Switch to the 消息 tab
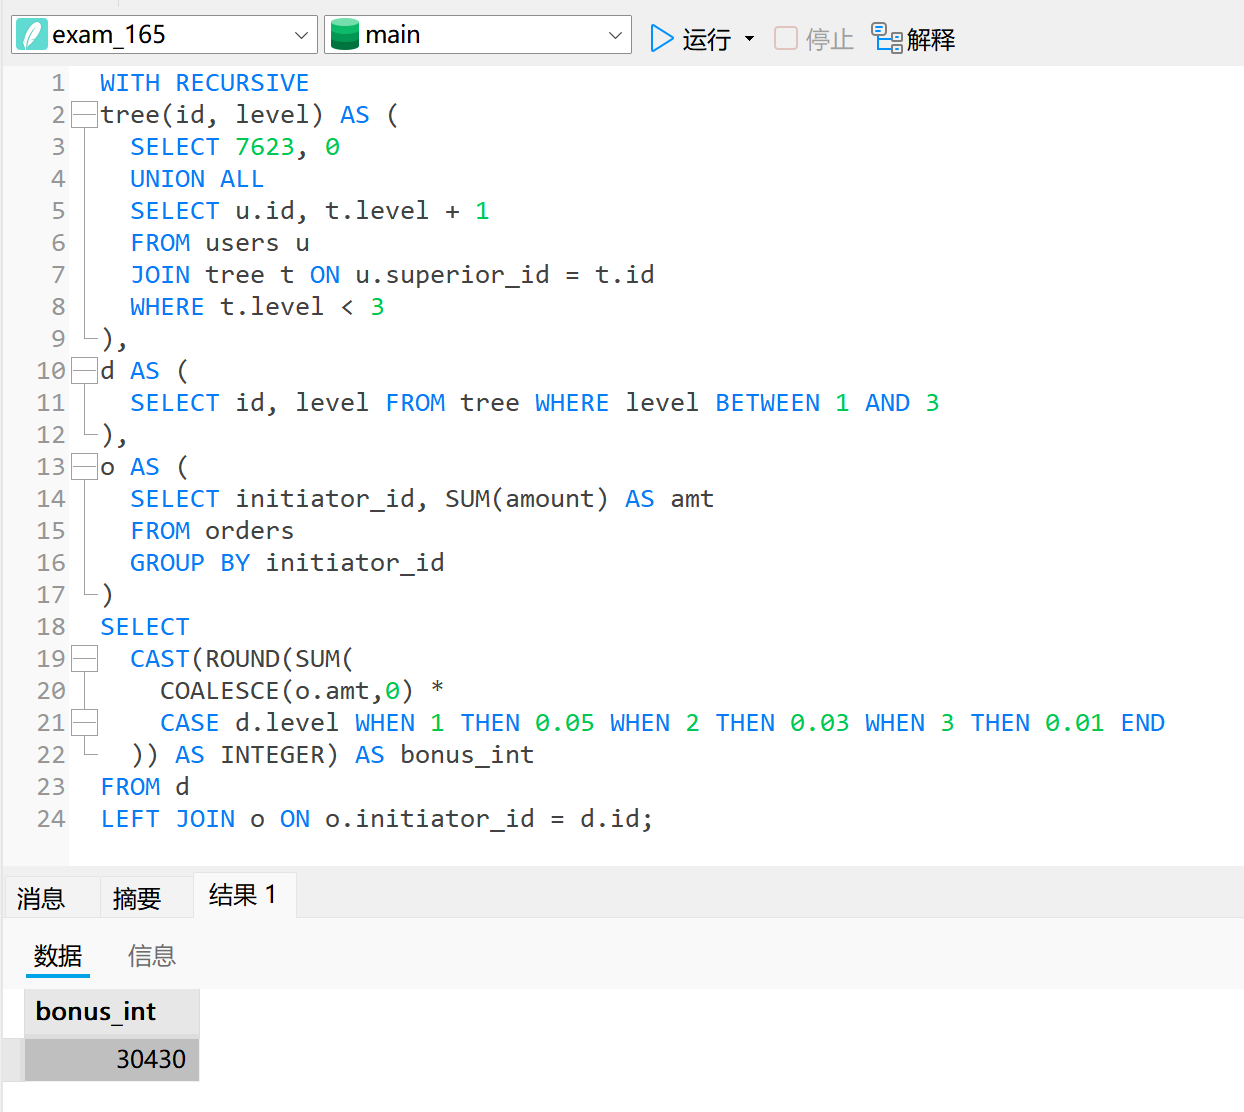This screenshot has width=1244, height=1112. (x=41, y=898)
